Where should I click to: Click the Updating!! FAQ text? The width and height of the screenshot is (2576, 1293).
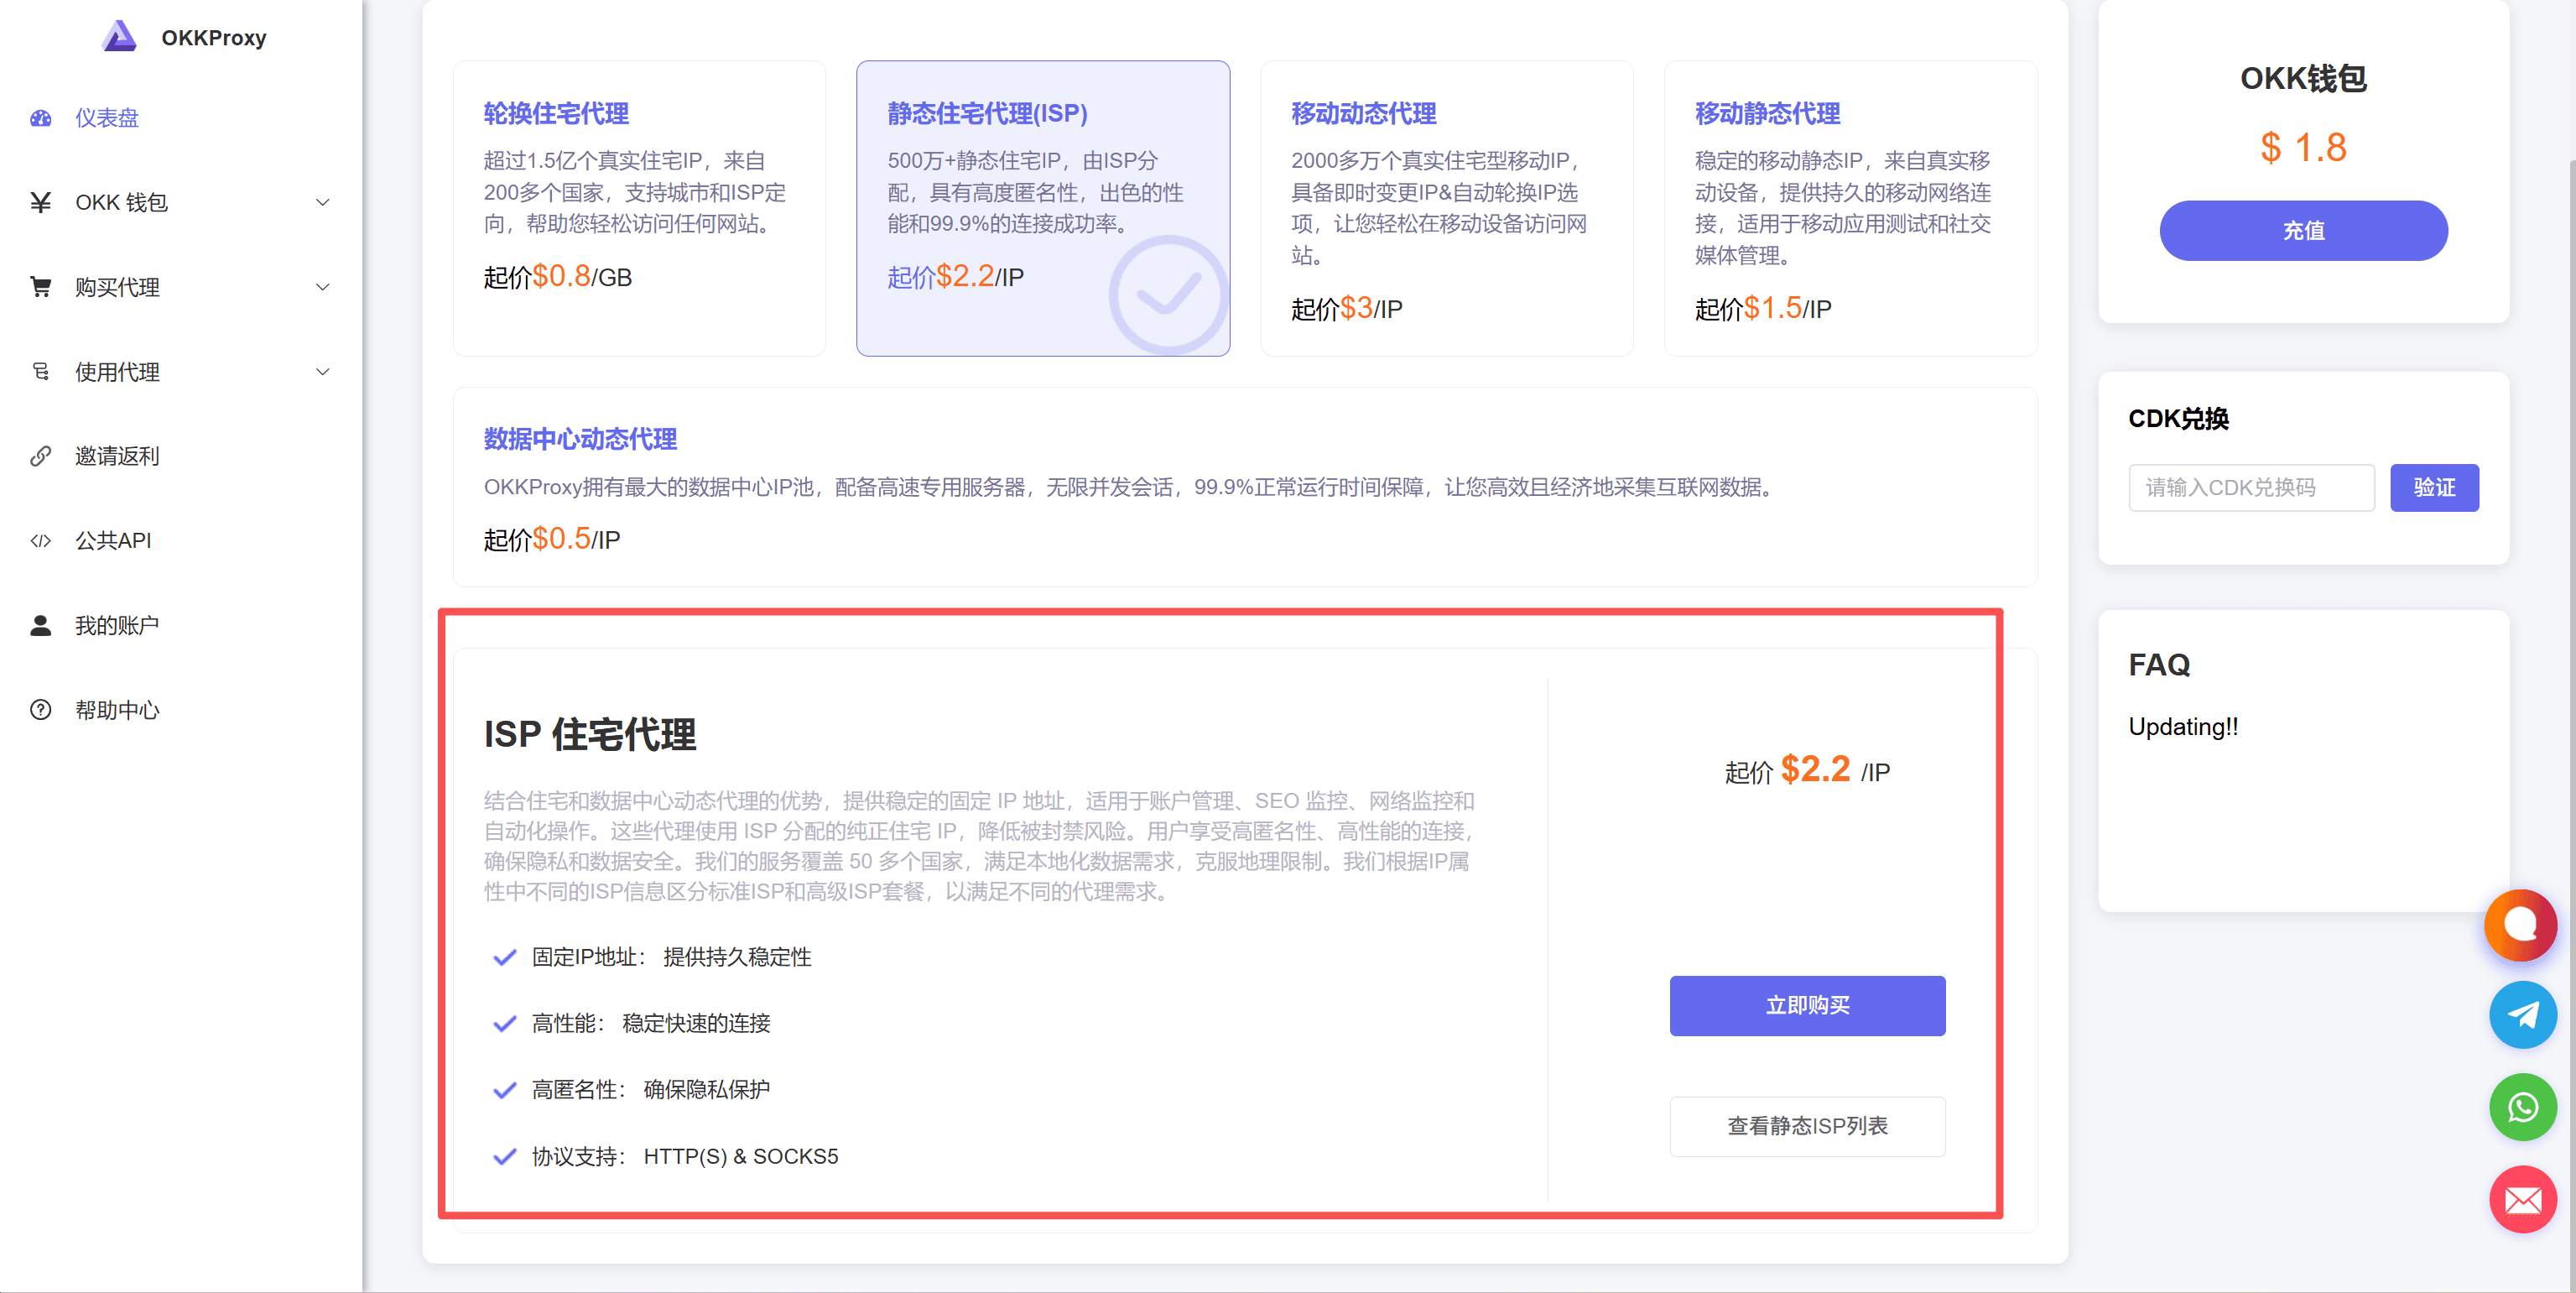tap(2183, 727)
